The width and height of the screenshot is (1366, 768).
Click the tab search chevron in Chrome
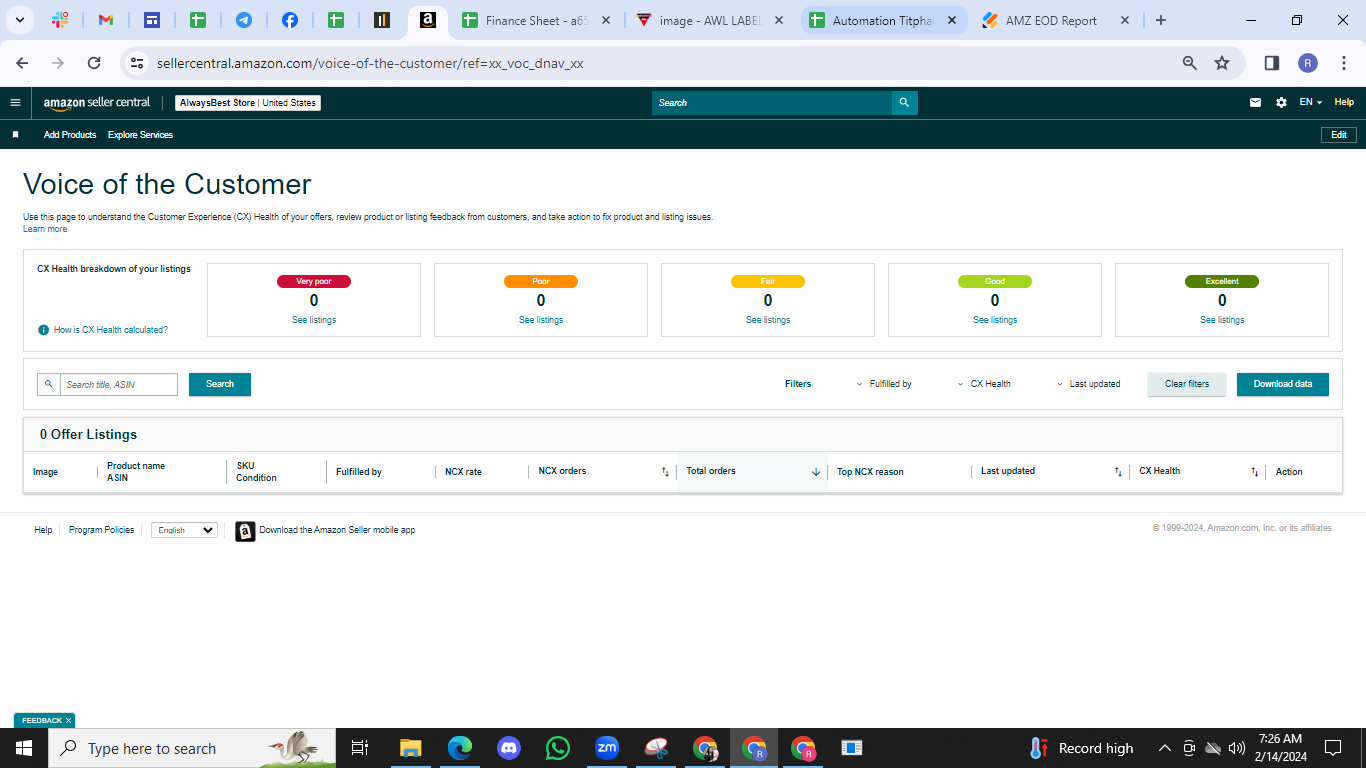point(20,20)
